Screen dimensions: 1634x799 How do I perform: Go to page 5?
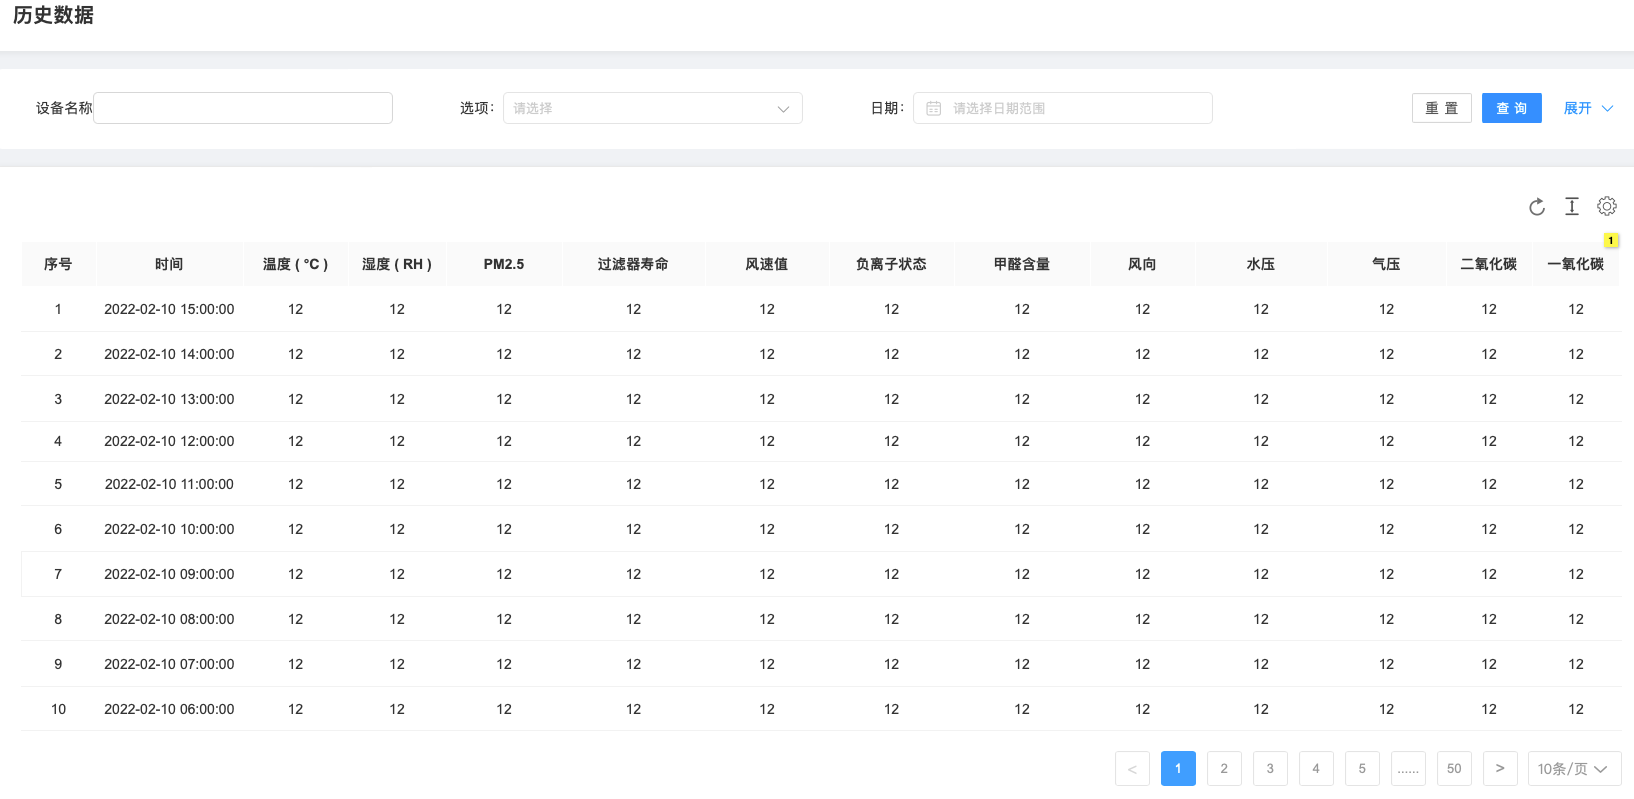[1362, 768]
